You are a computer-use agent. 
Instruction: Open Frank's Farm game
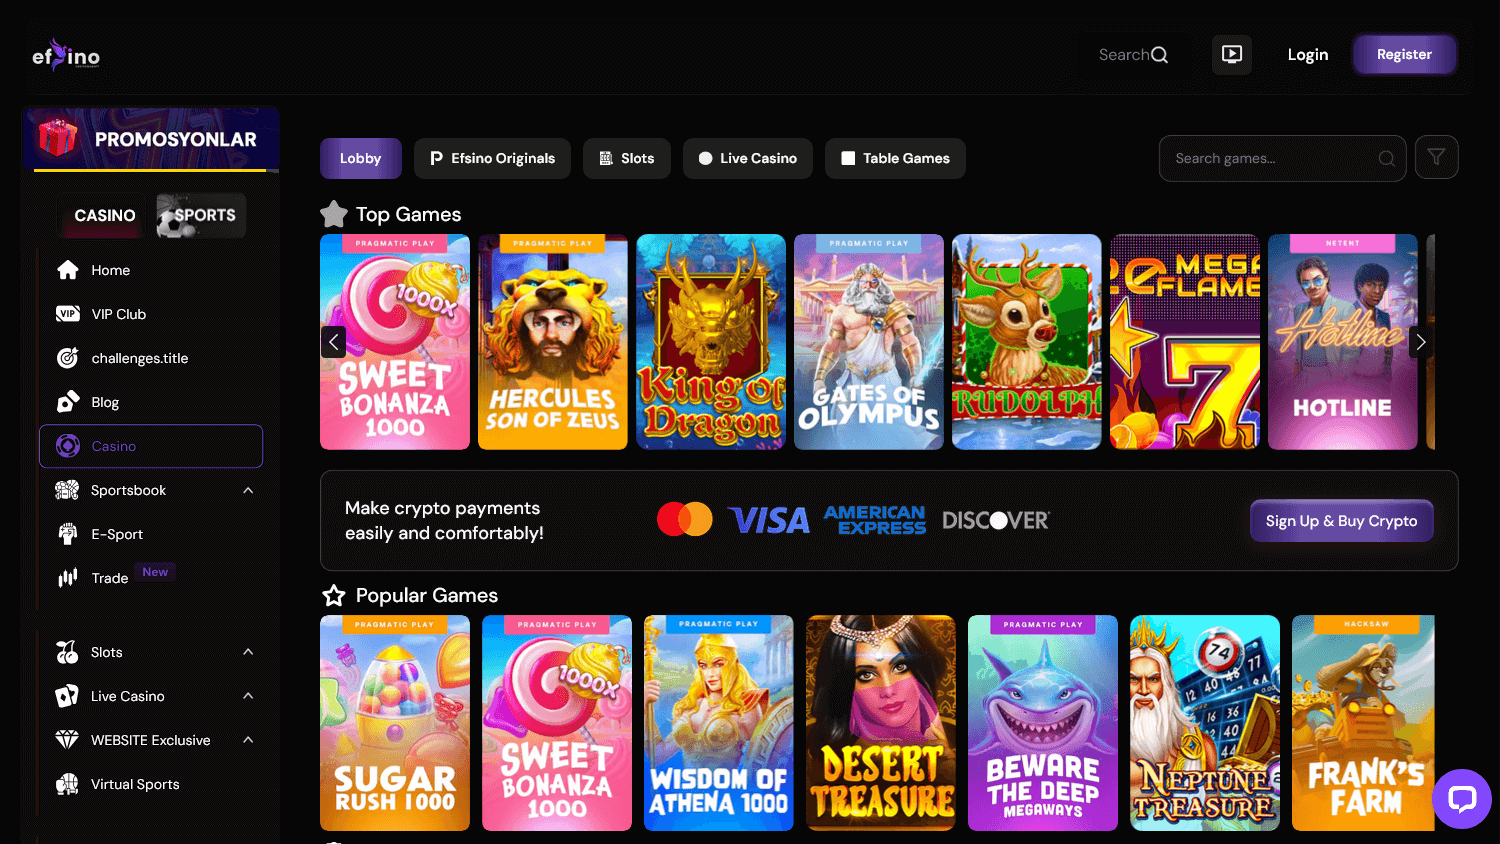pos(1363,723)
